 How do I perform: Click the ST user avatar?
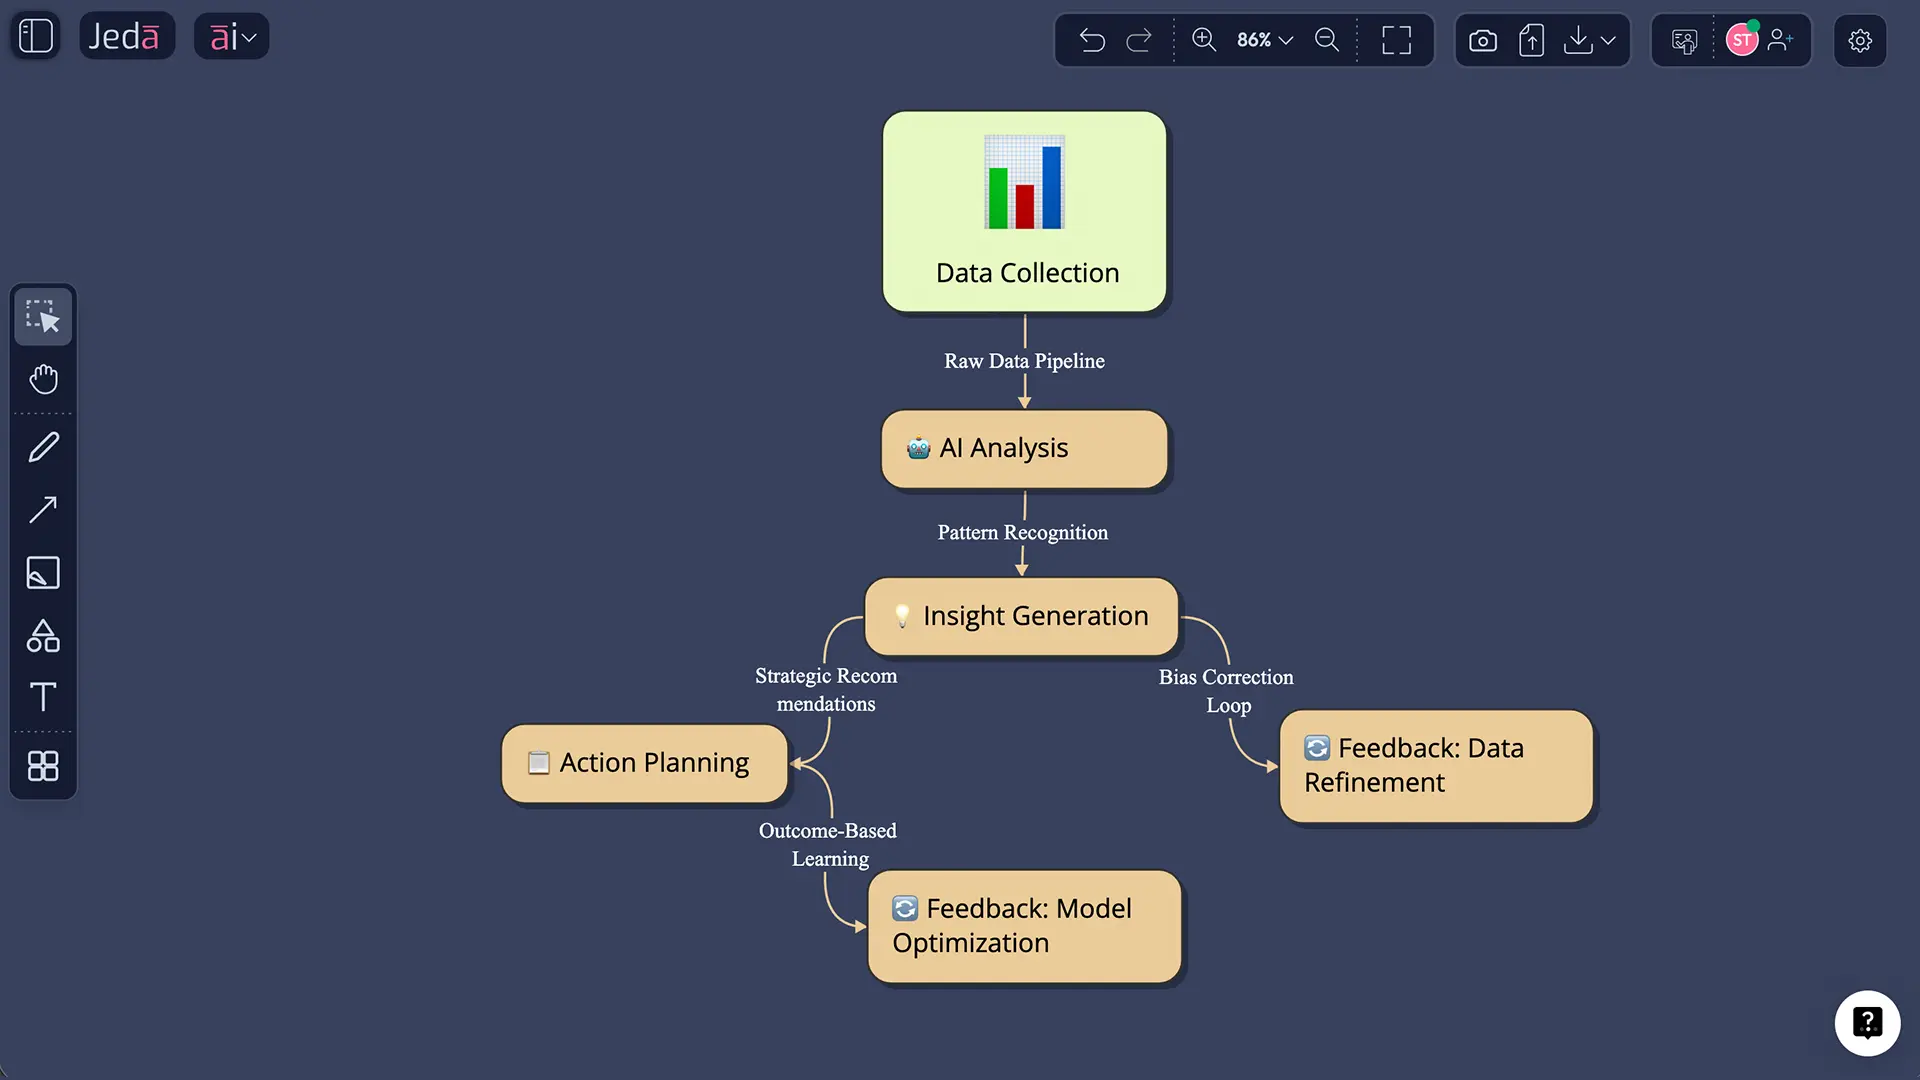(1741, 40)
